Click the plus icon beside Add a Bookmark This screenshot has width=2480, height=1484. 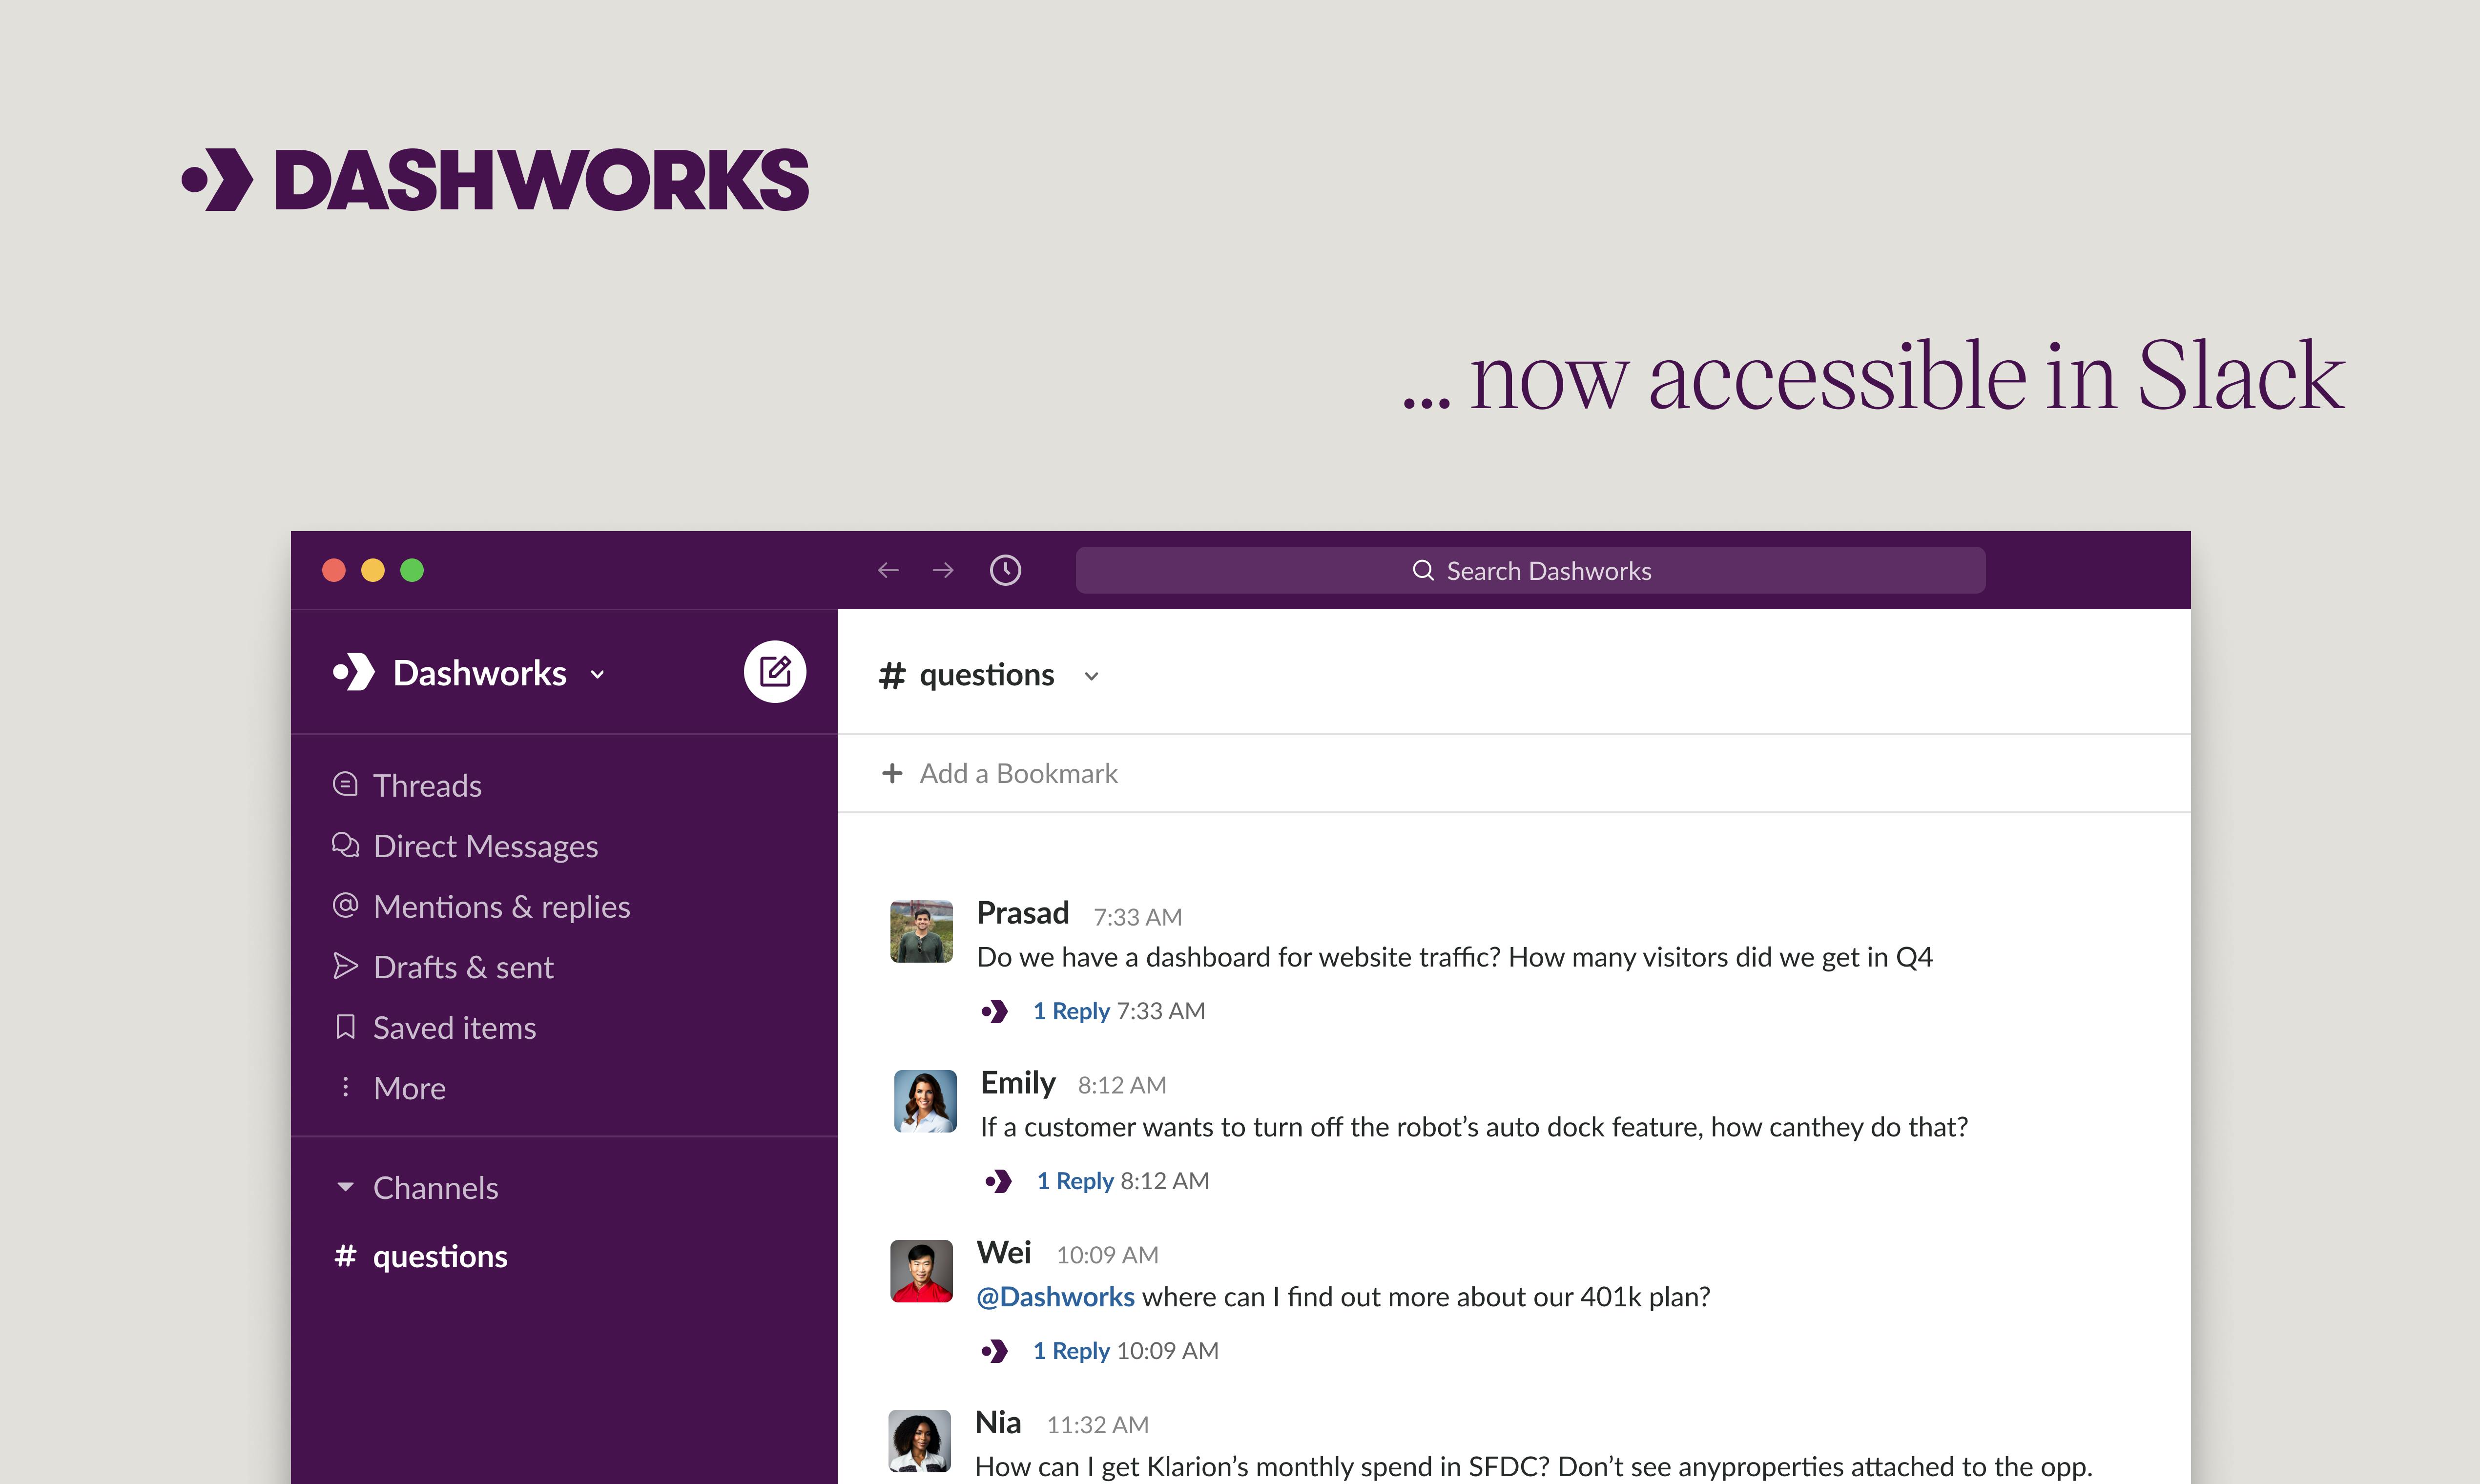coord(892,773)
